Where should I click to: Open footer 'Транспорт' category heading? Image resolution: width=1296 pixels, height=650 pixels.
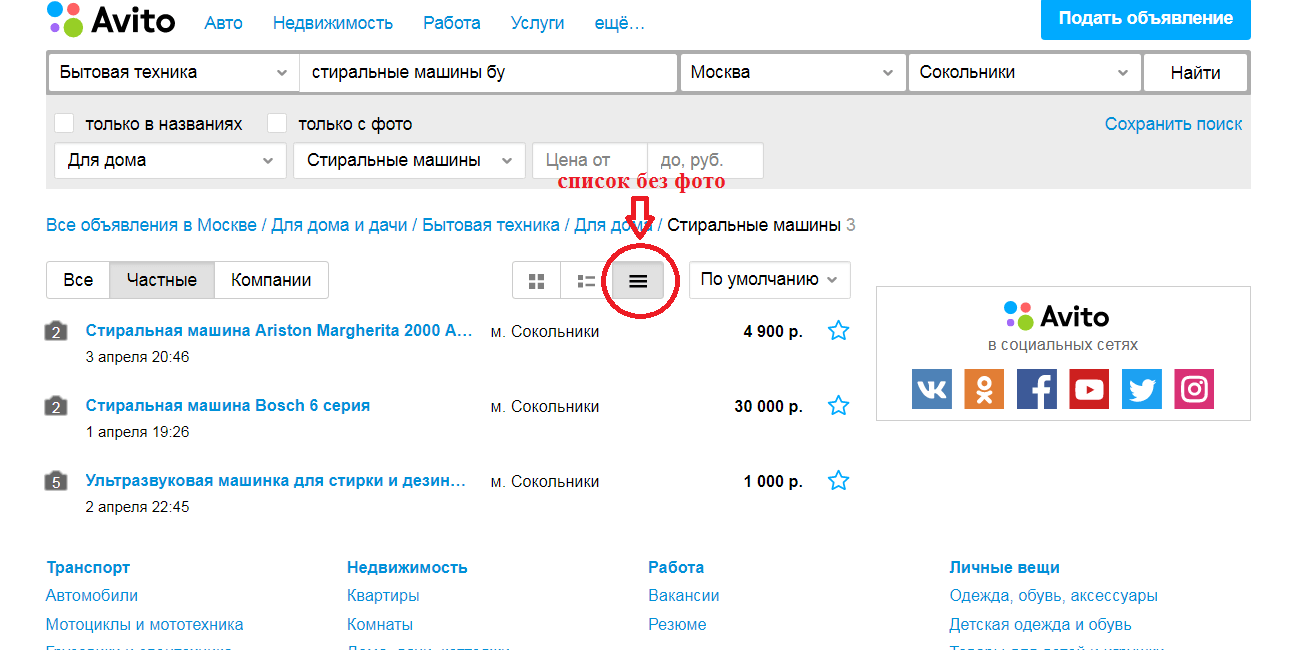[x=88, y=567]
